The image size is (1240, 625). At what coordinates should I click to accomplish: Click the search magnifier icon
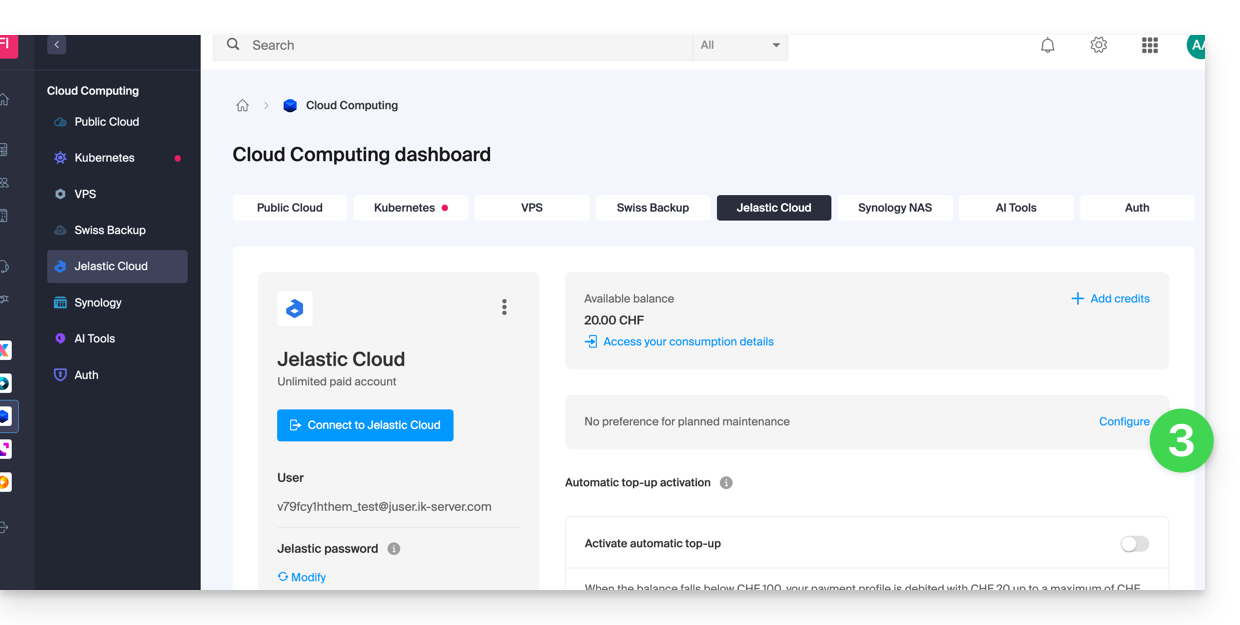tap(233, 45)
